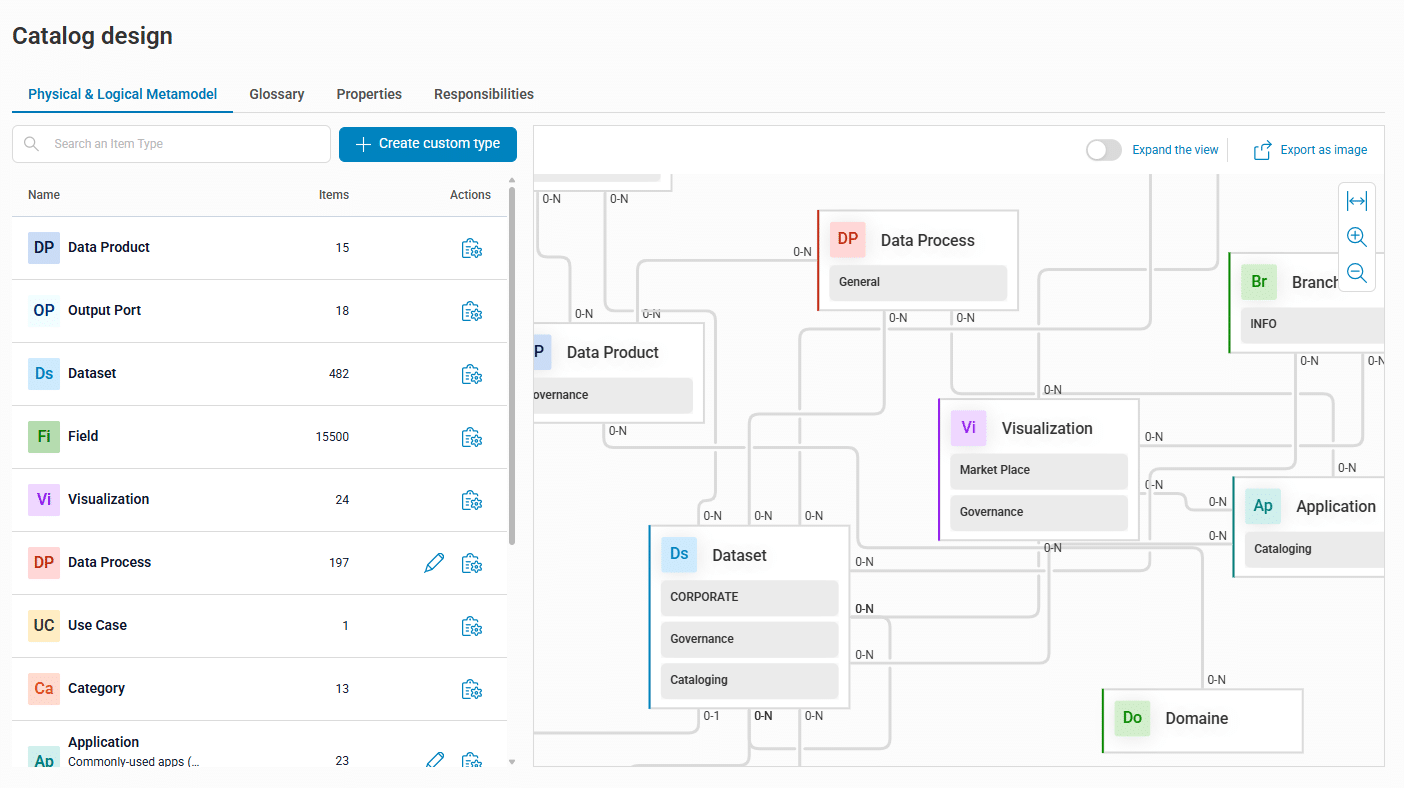
Task: Go to the Responsibilities tab
Action: pos(484,94)
